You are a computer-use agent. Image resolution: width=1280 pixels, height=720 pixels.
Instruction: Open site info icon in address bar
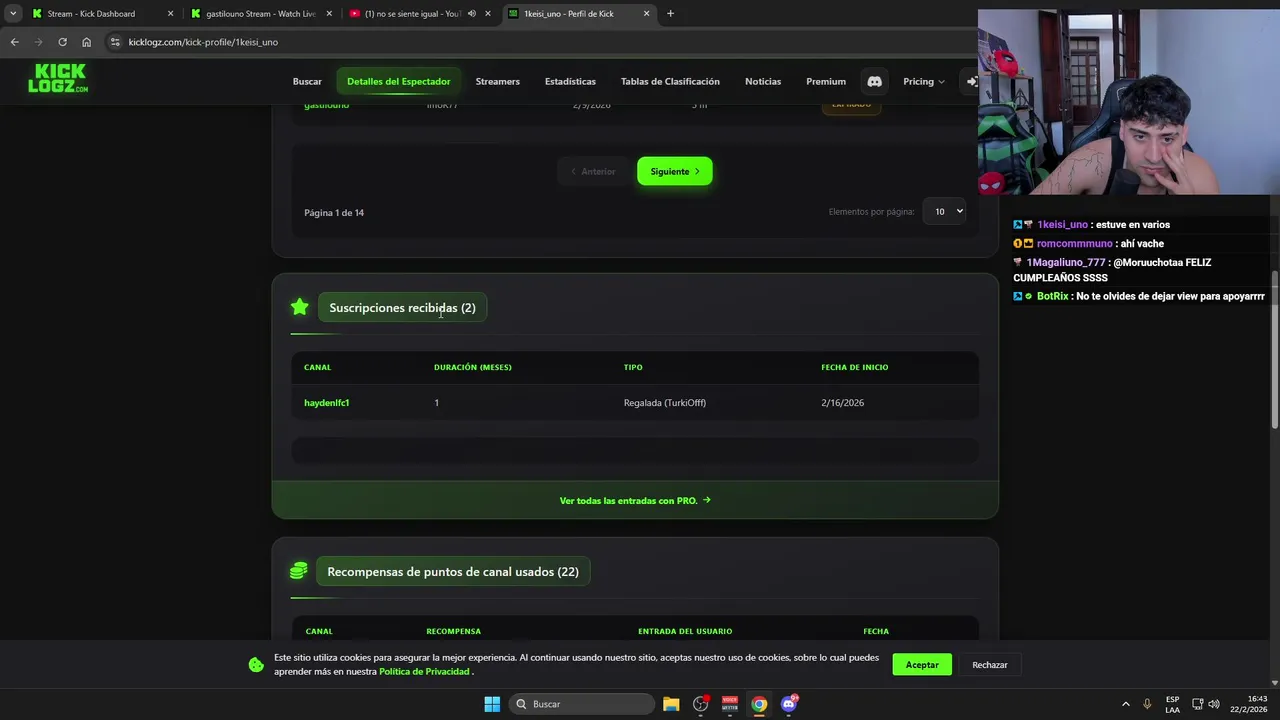coord(115,42)
